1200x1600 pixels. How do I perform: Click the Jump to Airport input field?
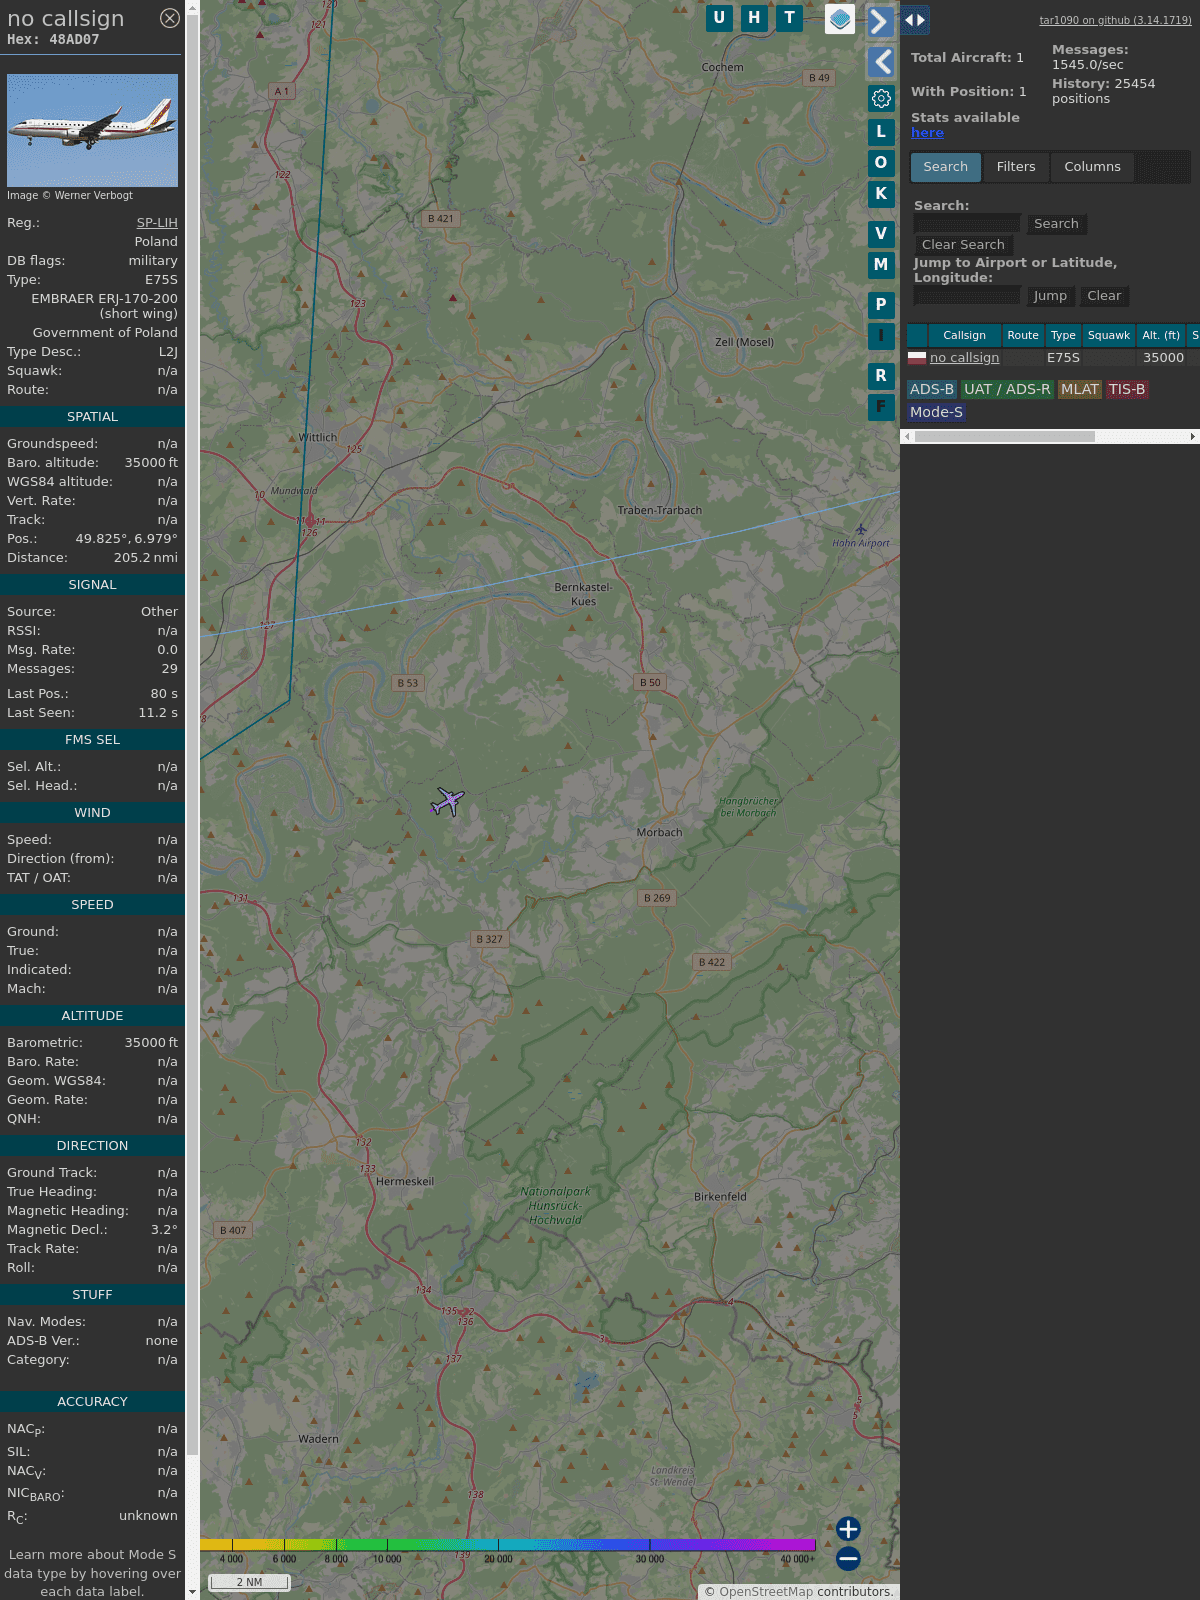pos(967,296)
